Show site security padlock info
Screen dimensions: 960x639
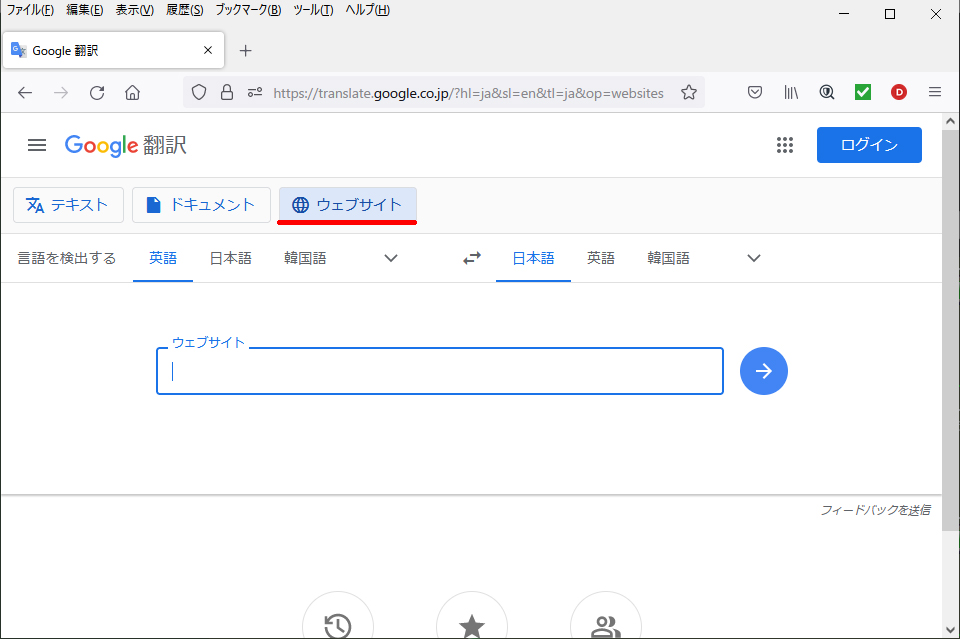point(227,92)
